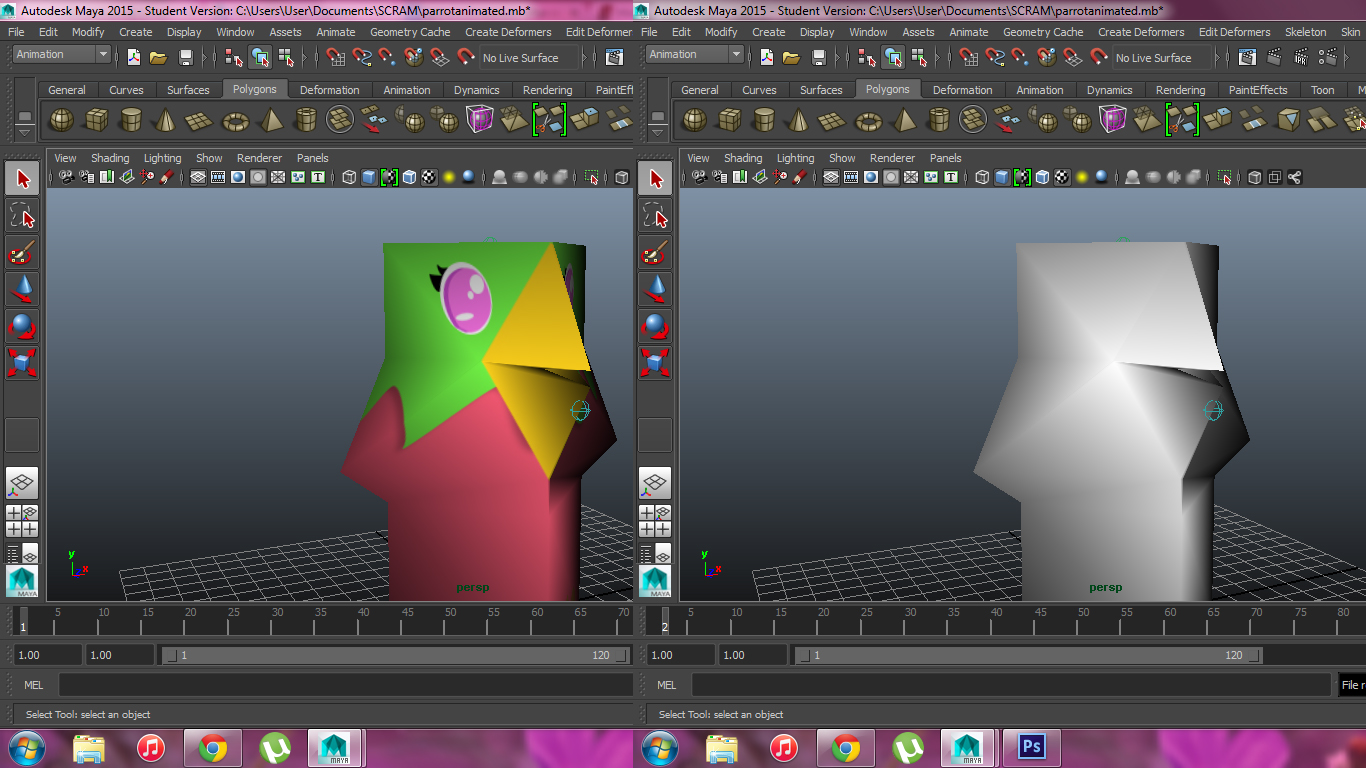
Task: Click polygon Torus shelf icon in left window
Action: [x=235, y=121]
